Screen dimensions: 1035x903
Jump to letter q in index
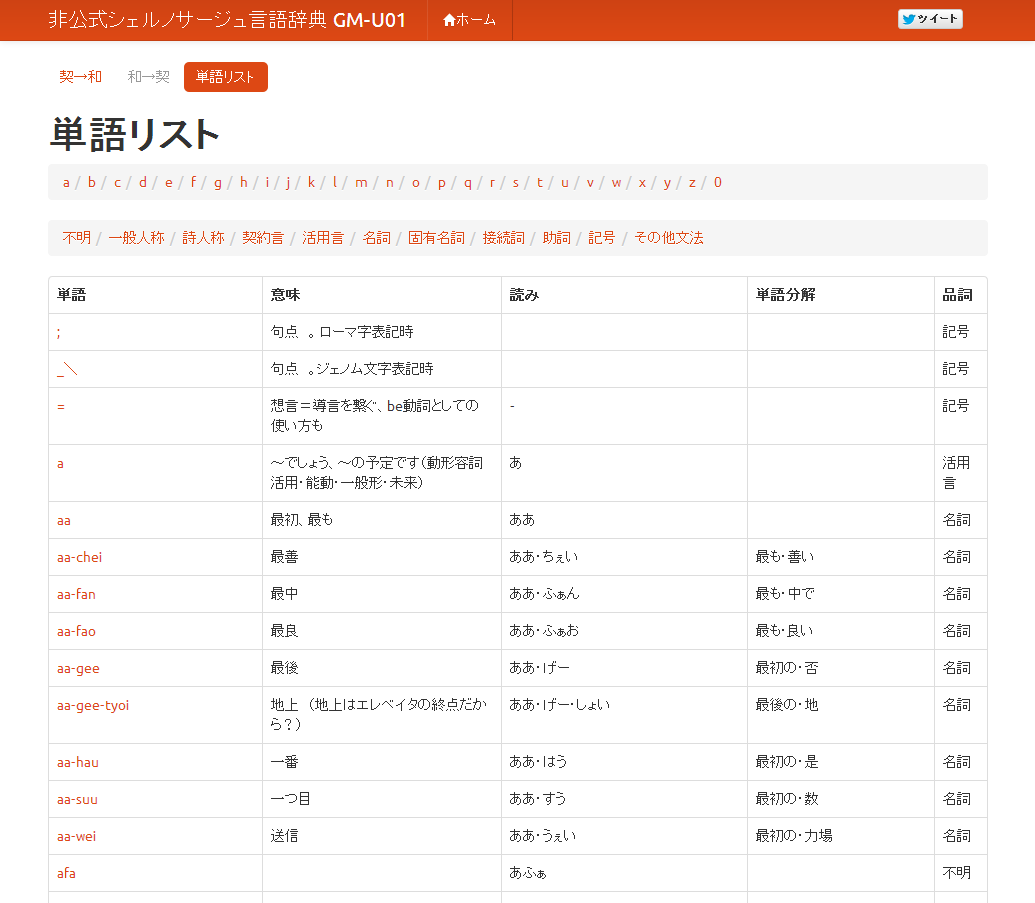pyautogui.click(x=467, y=183)
